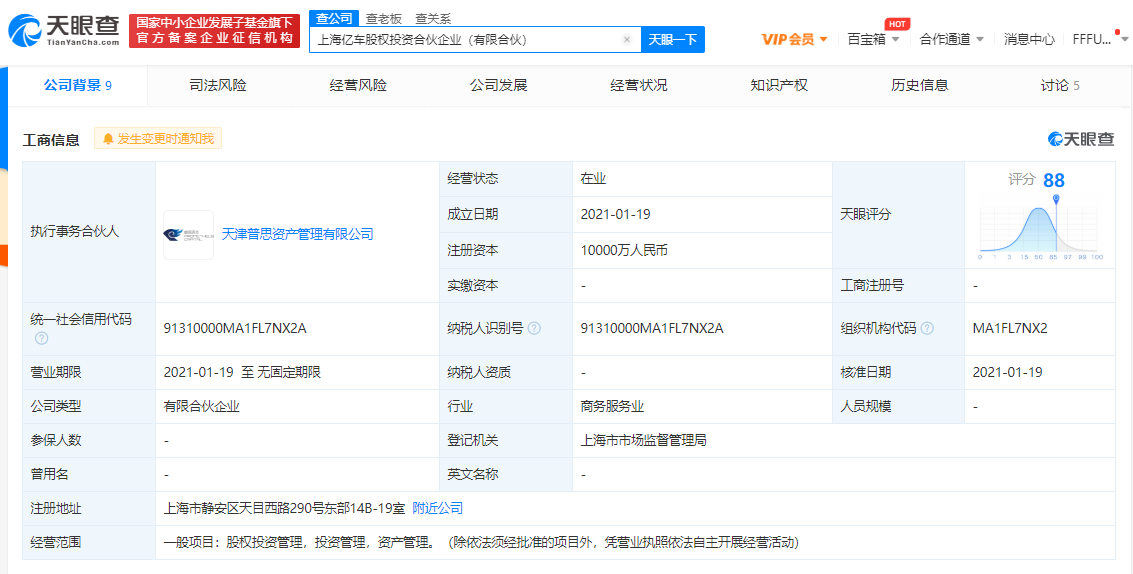Expand the 百宝箱 dropdown

click(x=874, y=39)
